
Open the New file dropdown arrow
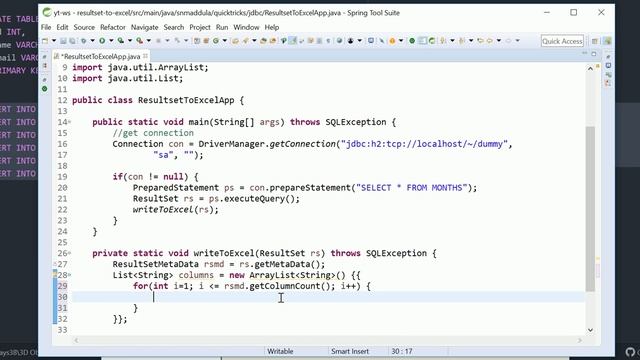pyautogui.click(x=54, y=41)
